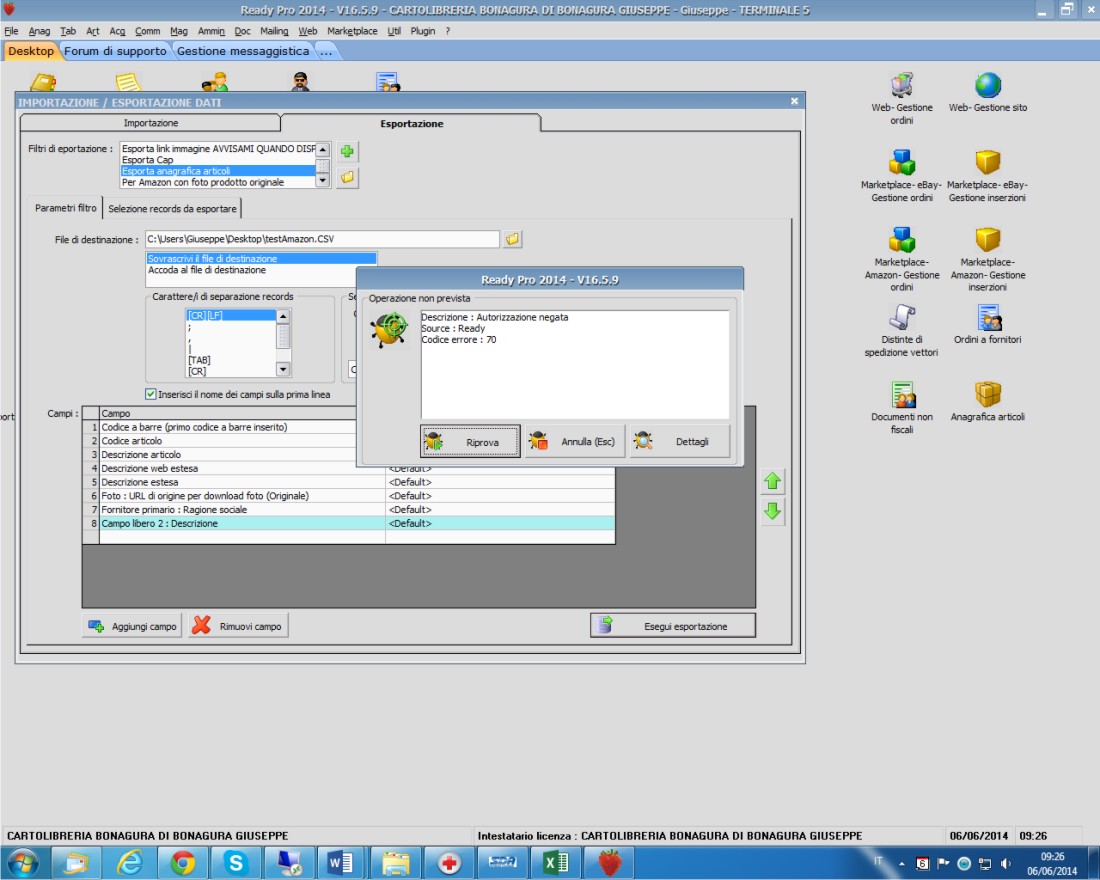Click Aggiungi campo button
This screenshot has height=880, width=1100.
(132, 626)
